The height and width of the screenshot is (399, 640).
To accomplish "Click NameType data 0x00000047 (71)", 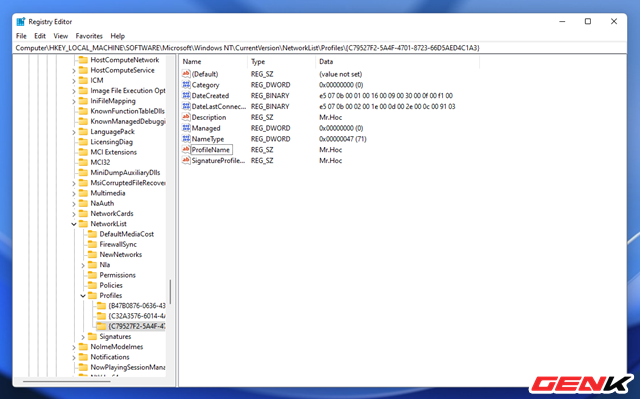I will 343,139.
